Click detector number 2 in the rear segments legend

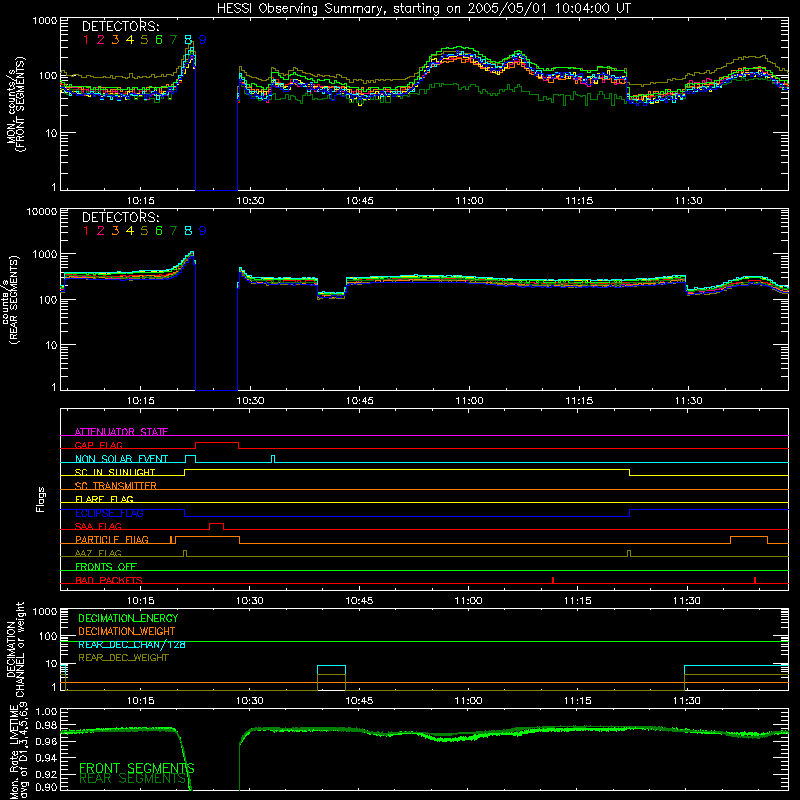[101, 231]
